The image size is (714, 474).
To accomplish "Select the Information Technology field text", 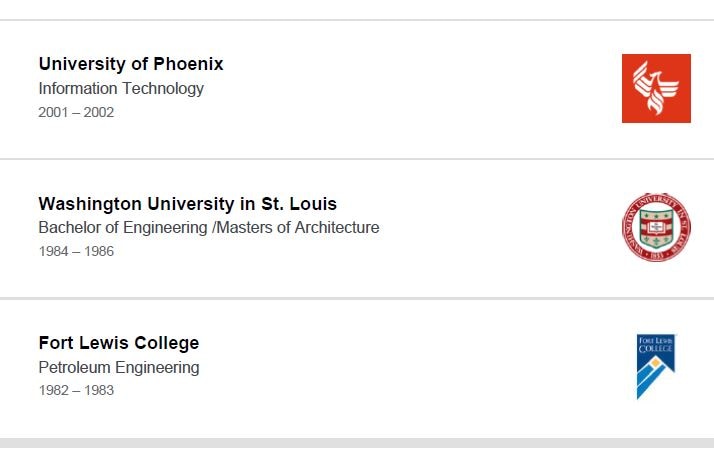I will 121,88.
